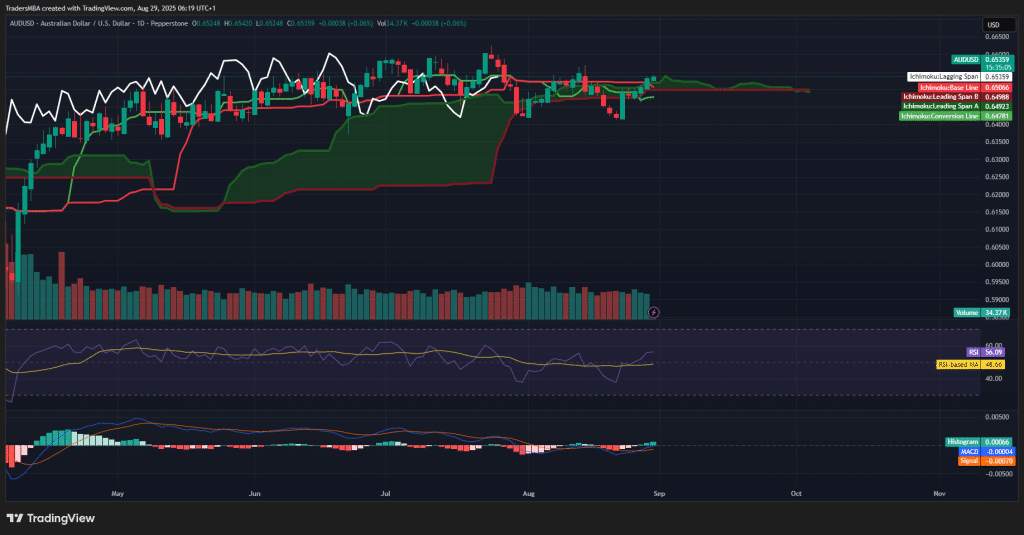This screenshot has width=1024, height=535.
Task: Select the purple RSI value label
Action: [x=972, y=352]
